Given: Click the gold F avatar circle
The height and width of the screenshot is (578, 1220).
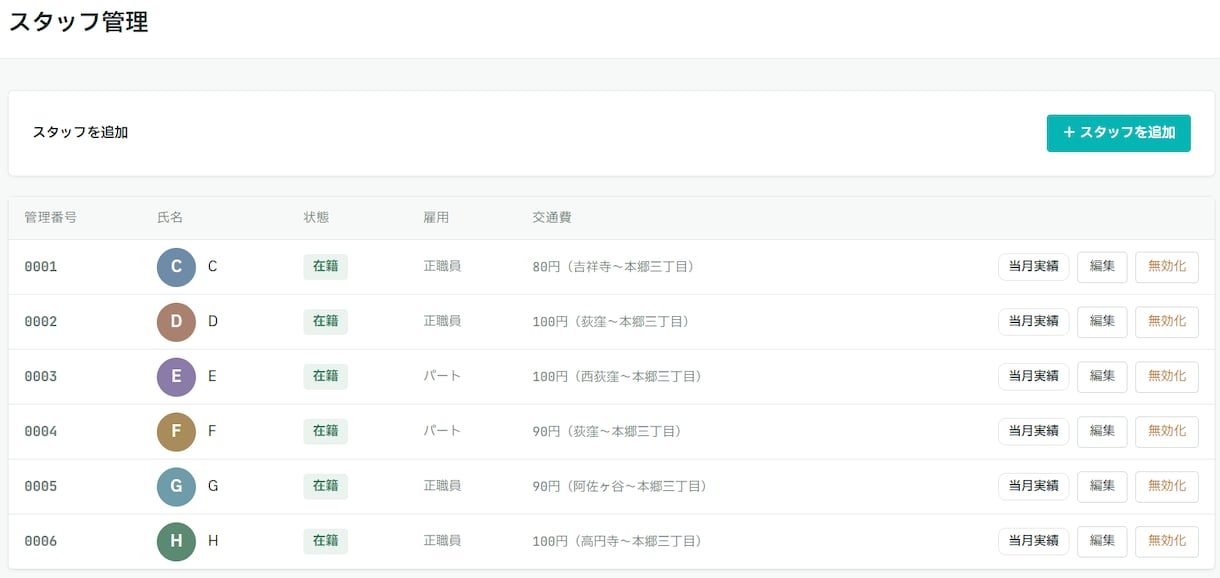Looking at the screenshot, I should (176, 432).
